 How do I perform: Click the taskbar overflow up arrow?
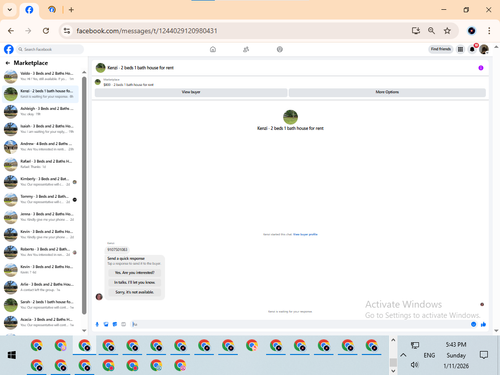pos(393,340)
